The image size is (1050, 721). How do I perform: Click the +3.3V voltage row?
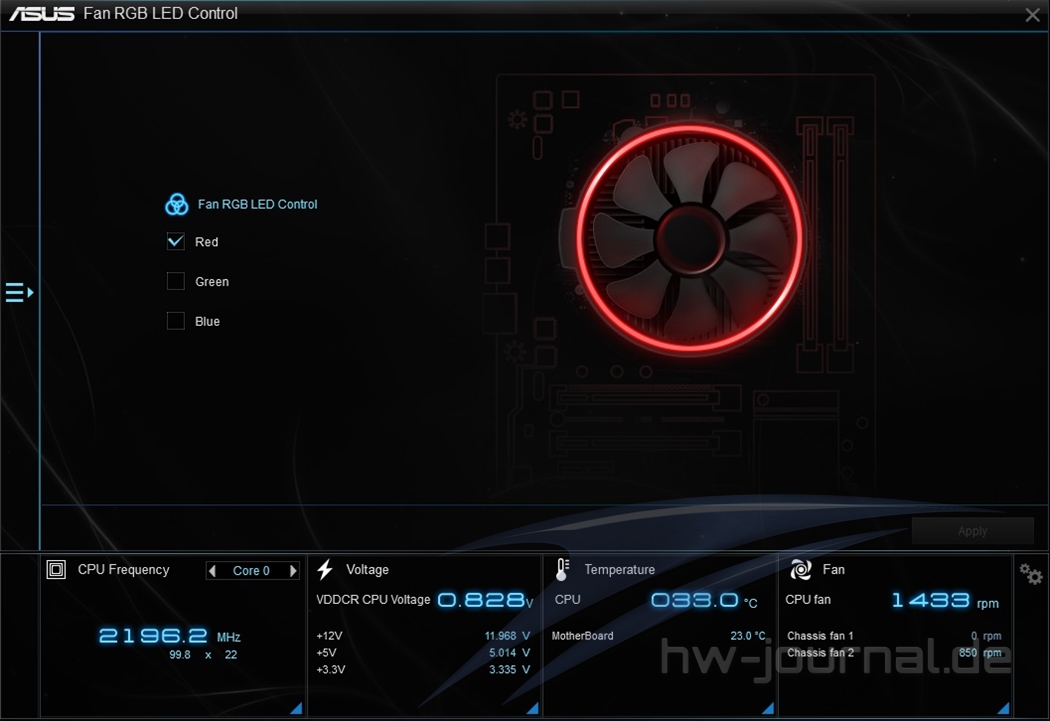pyautogui.click(x=423, y=669)
